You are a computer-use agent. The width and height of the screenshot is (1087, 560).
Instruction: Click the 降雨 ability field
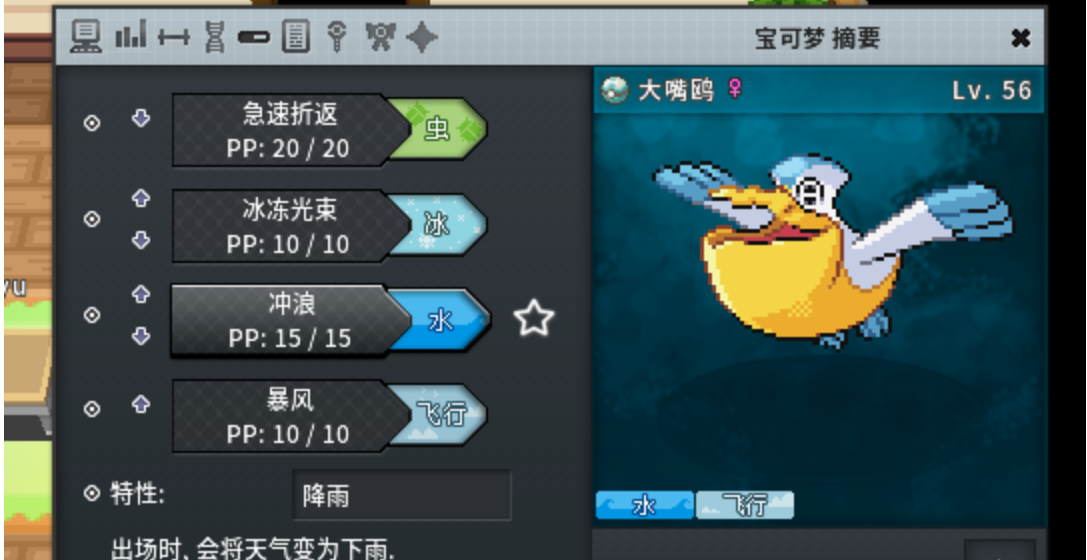click(401, 495)
